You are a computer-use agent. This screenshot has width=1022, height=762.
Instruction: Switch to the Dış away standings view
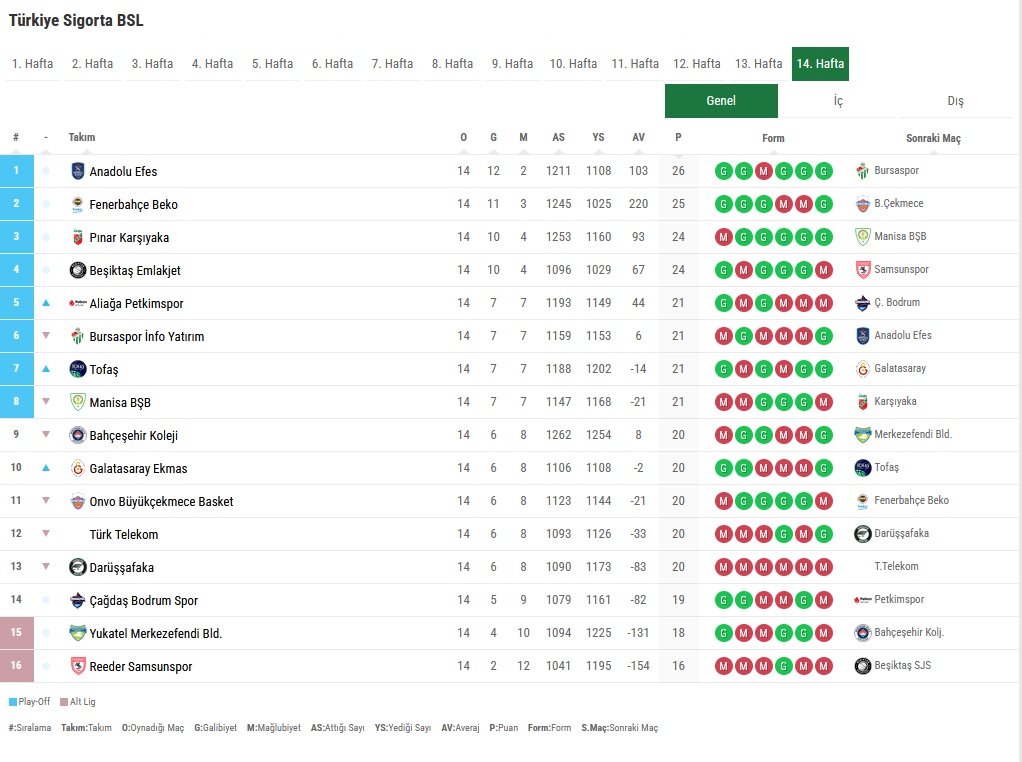[955, 101]
